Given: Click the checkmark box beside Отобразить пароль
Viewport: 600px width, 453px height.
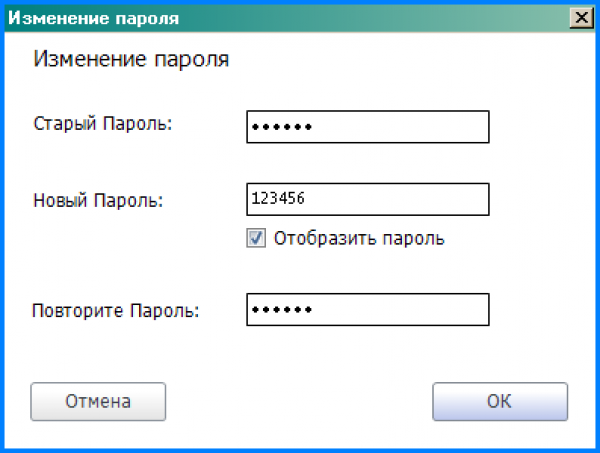Looking at the screenshot, I should pos(257,238).
